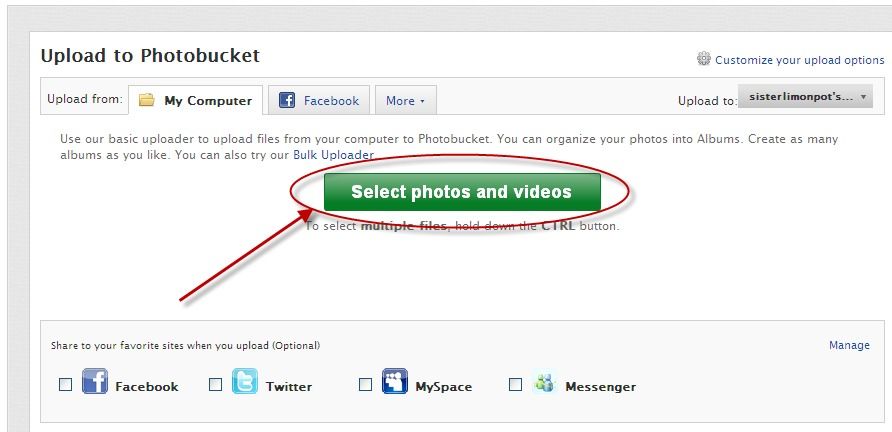This screenshot has width=892, height=432.
Task: Enable Facebook sharing checkbox
Action: pyautogui.click(x=65, y=385)
